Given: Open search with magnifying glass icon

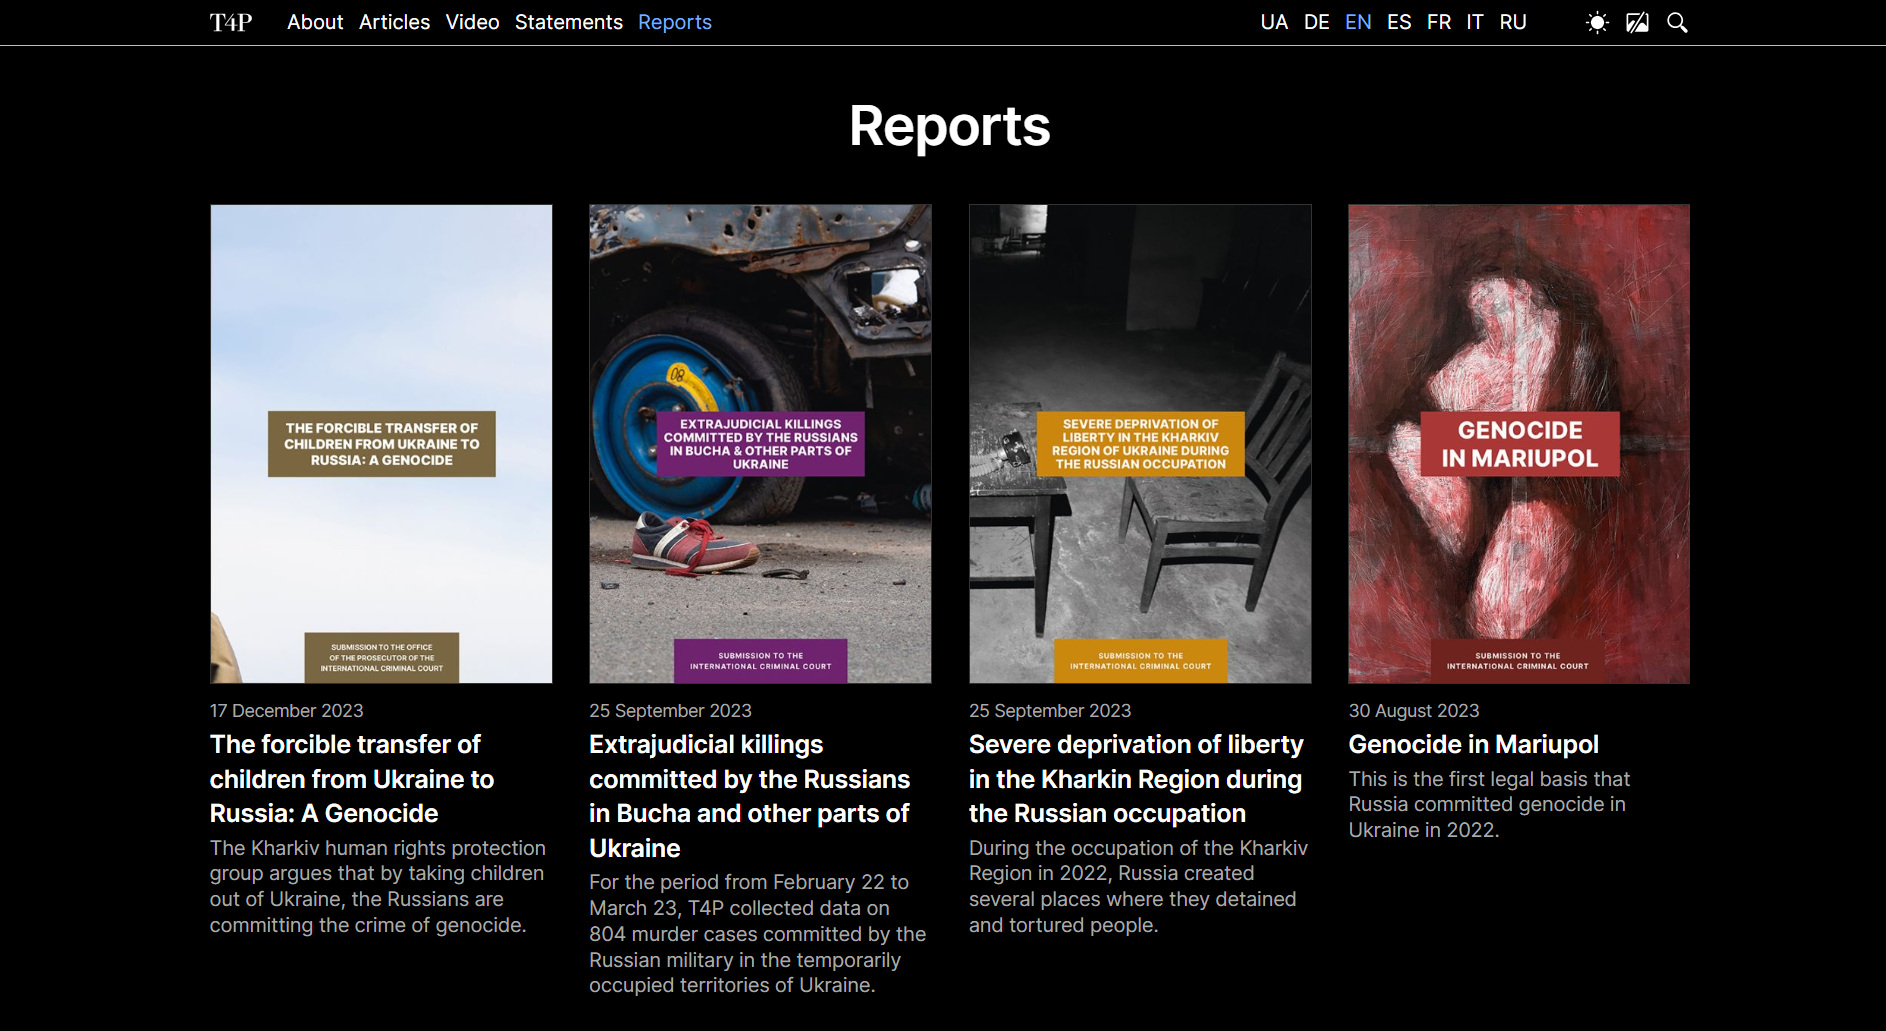Looking at the screenshot, I should (x=1677, y=22).
